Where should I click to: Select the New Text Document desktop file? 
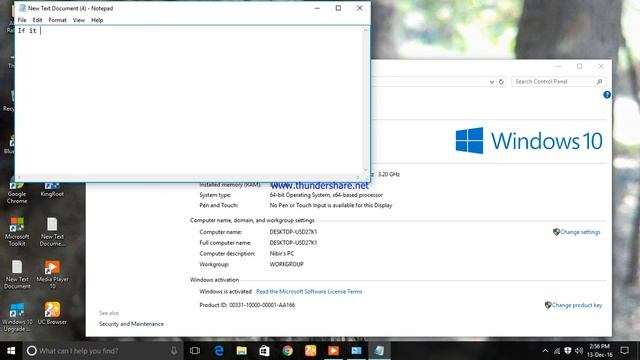[17, 274]
